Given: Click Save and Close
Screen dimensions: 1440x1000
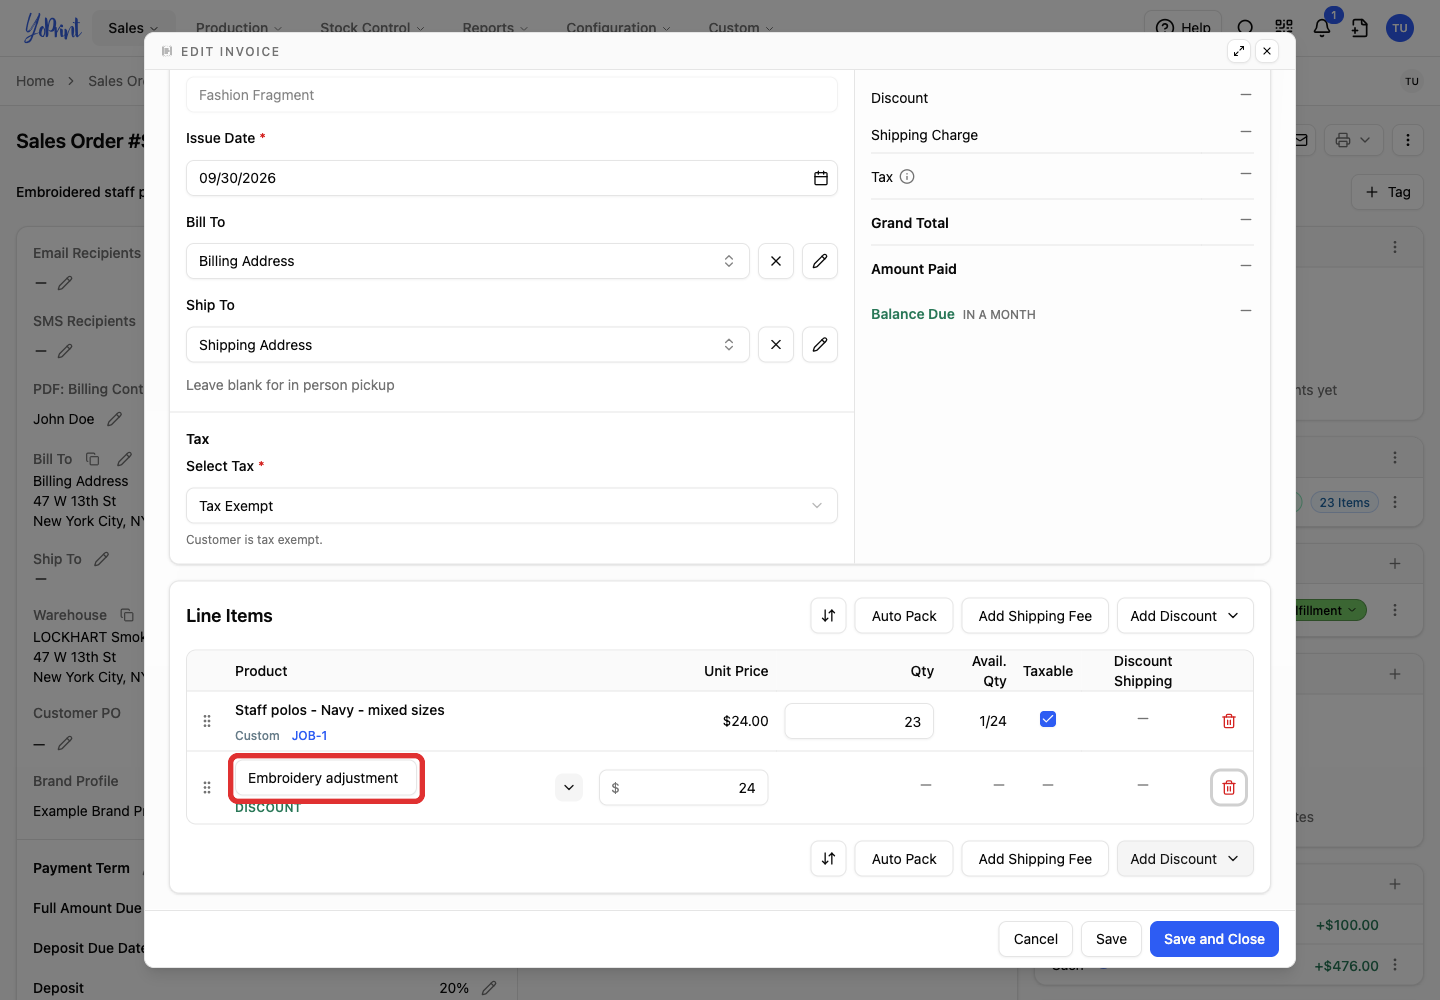Looking at the screenshot, I should (1214, 939).
